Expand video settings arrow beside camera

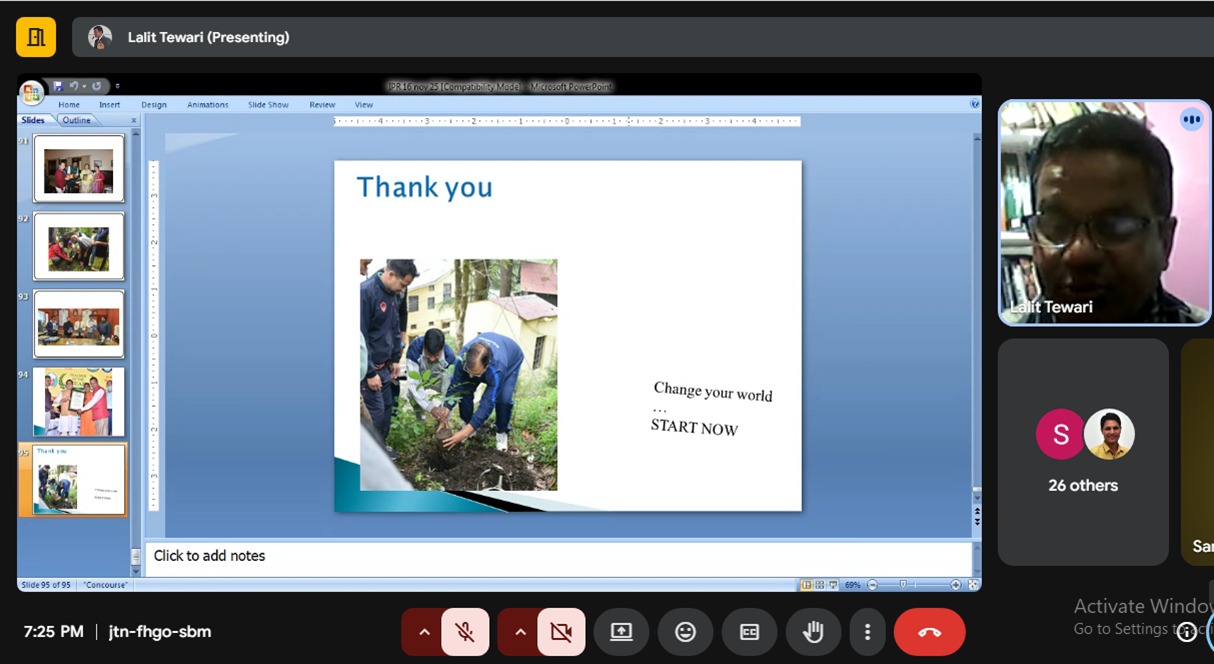coord(519,632)
